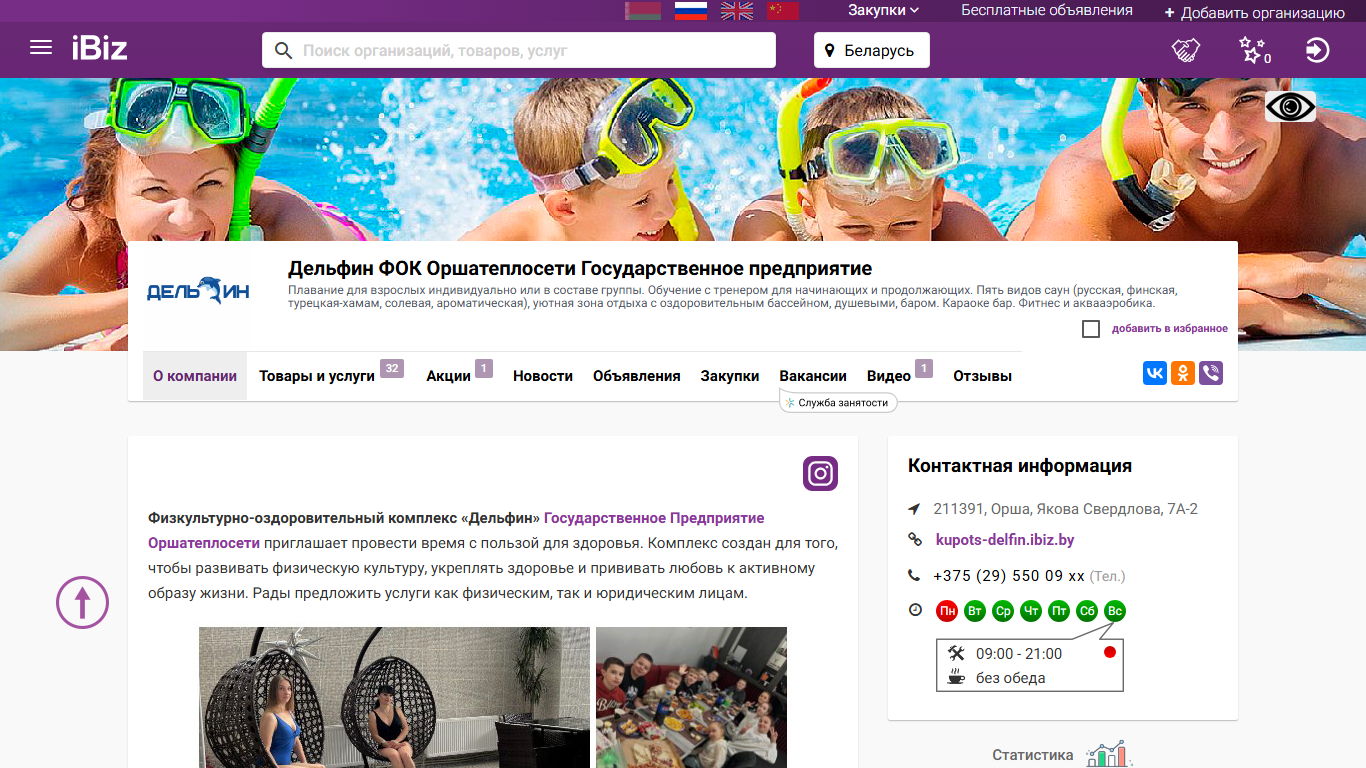Click the Статистика heading
The image size is (1366, 768).
coord(1033,755)
